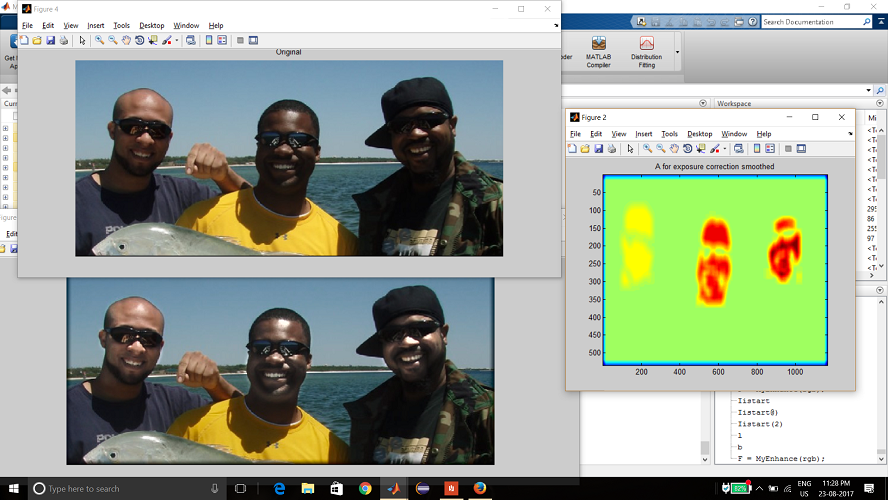
Task: Select the Pan hand tool in Figure 4
Action: coord(126,40)
